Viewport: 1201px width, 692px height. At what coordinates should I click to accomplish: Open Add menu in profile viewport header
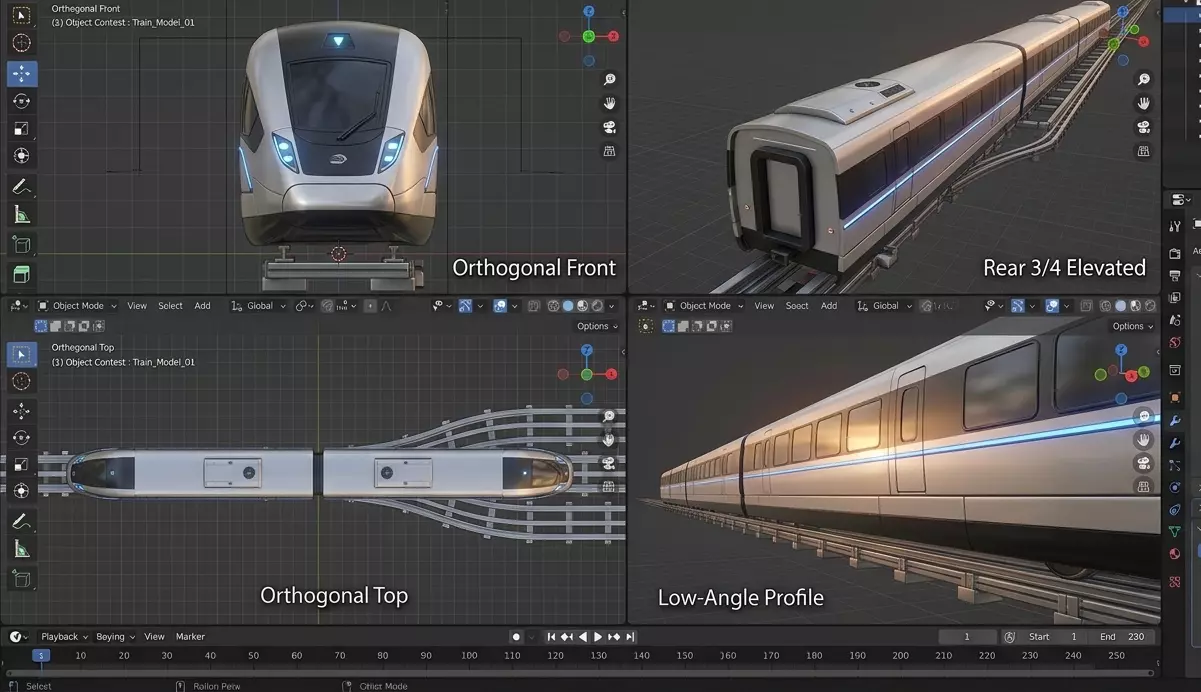point(829,306)
